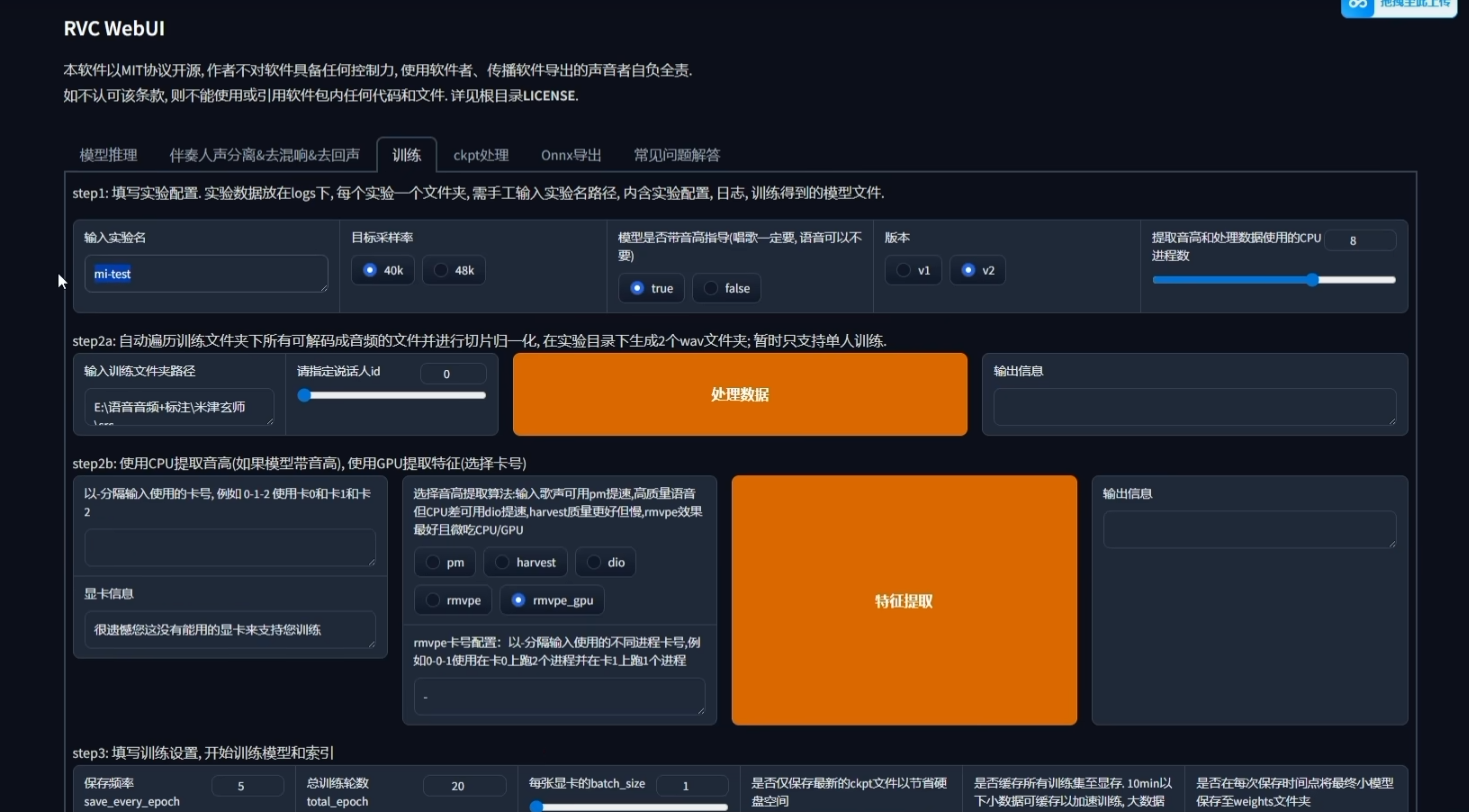Adjust the speaker id slider

[x=391, y=395]
